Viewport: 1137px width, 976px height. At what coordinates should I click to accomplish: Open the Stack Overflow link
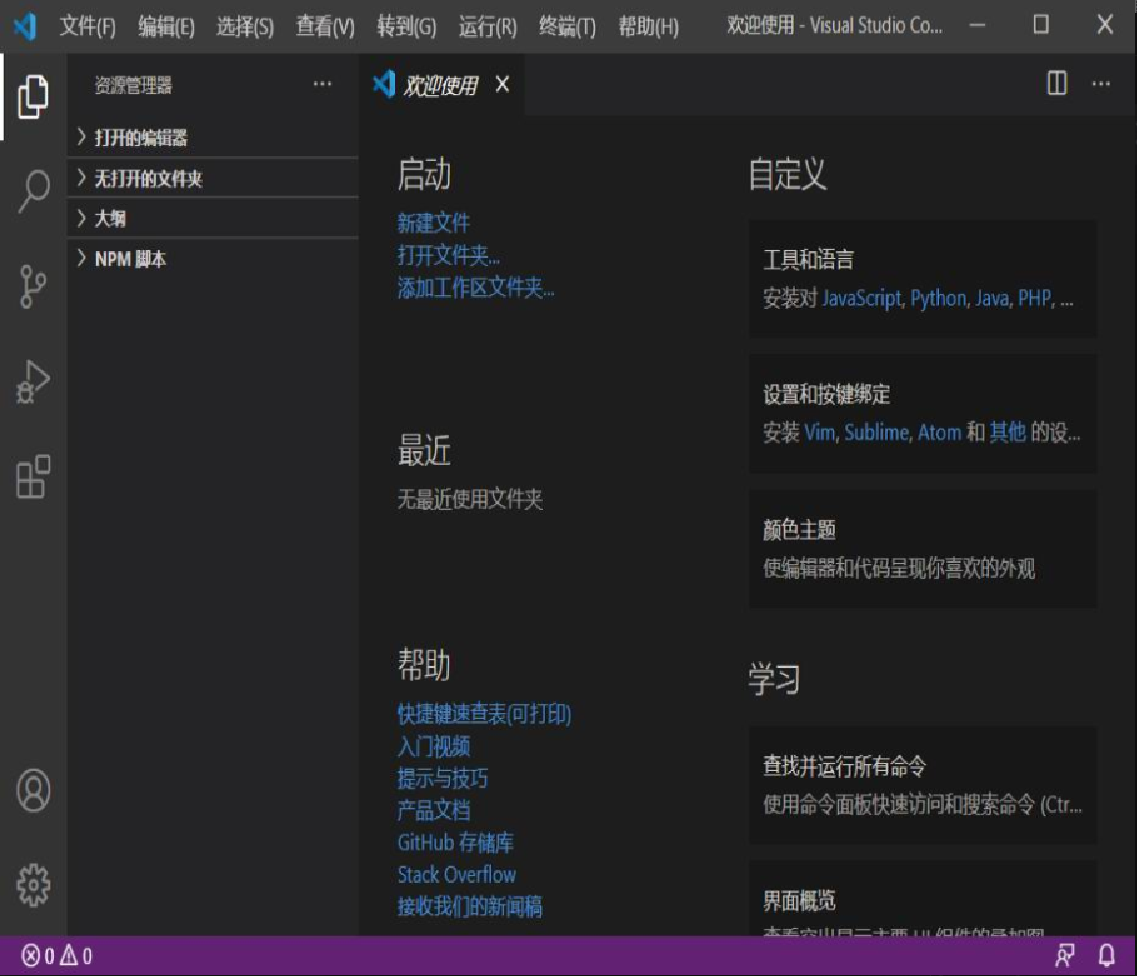(x=456, y=874)
